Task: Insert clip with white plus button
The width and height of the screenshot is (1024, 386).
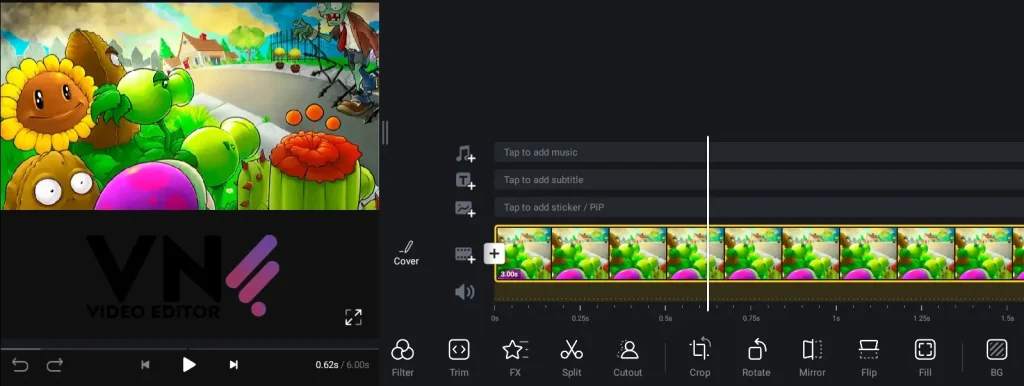Action: tap(494, 253)
